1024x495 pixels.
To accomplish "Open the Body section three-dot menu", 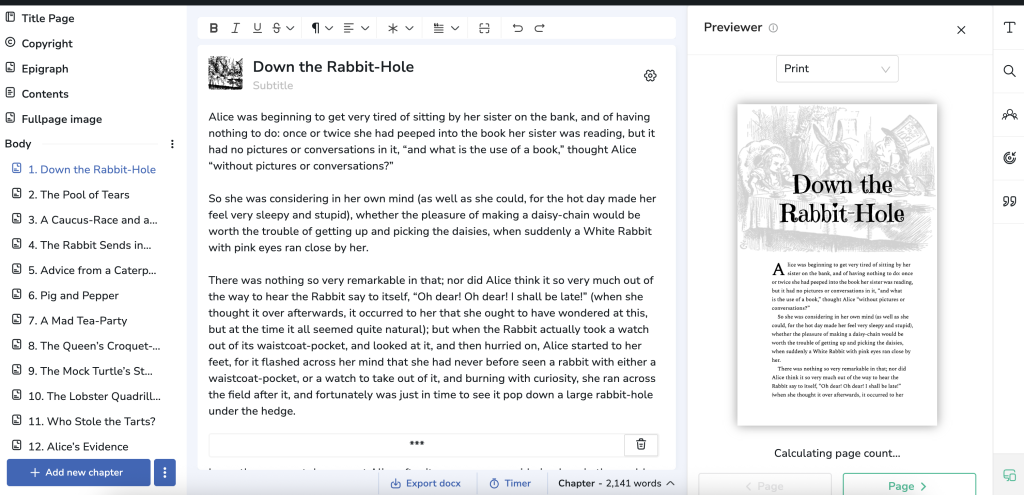I will 172,144.
